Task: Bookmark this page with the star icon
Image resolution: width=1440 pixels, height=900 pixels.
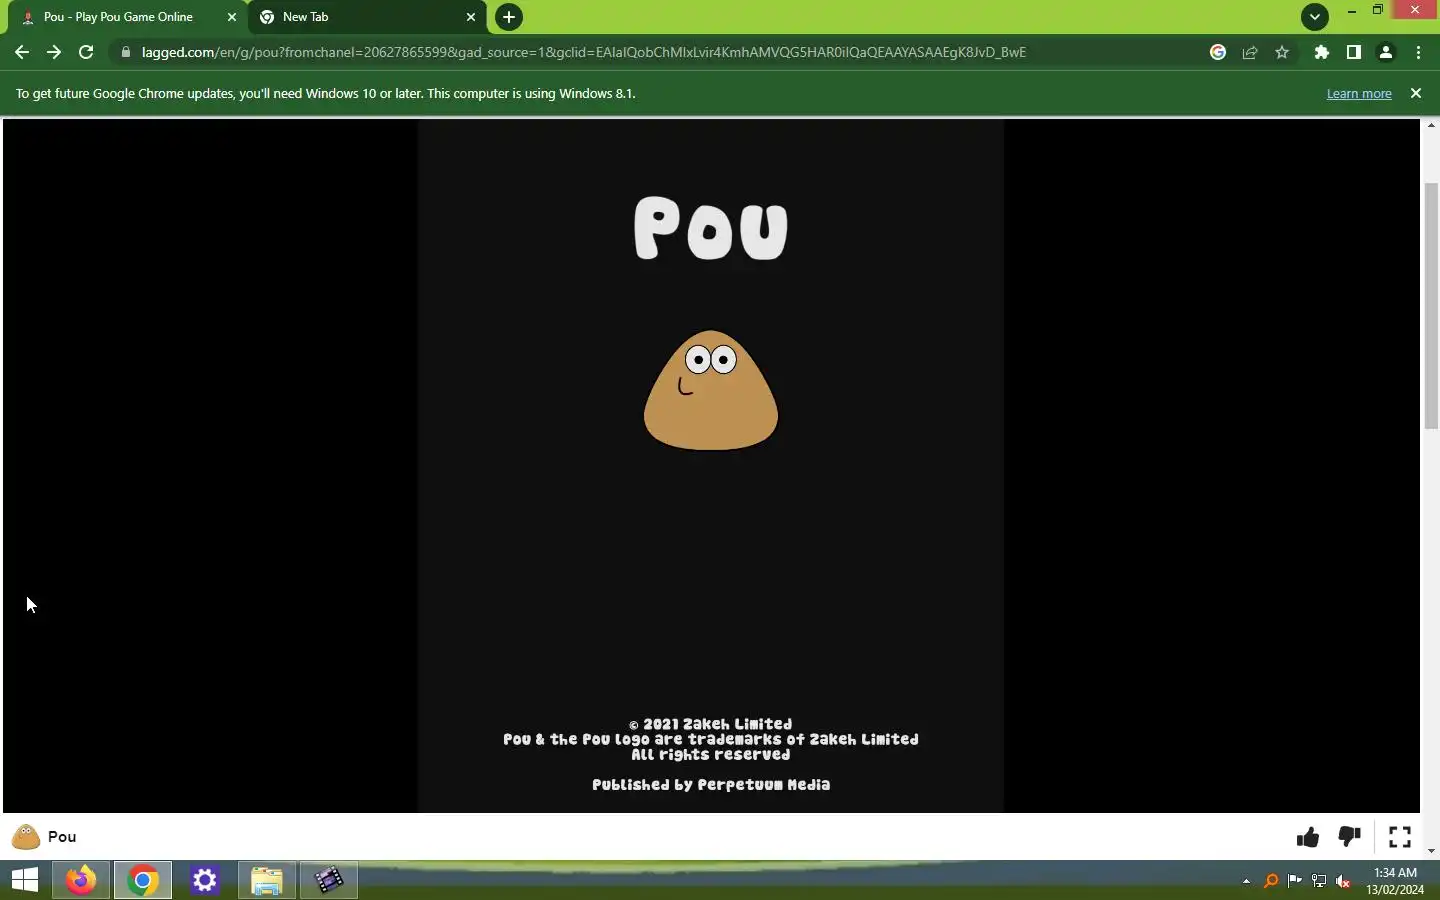Action: (x=1282, y=52)
